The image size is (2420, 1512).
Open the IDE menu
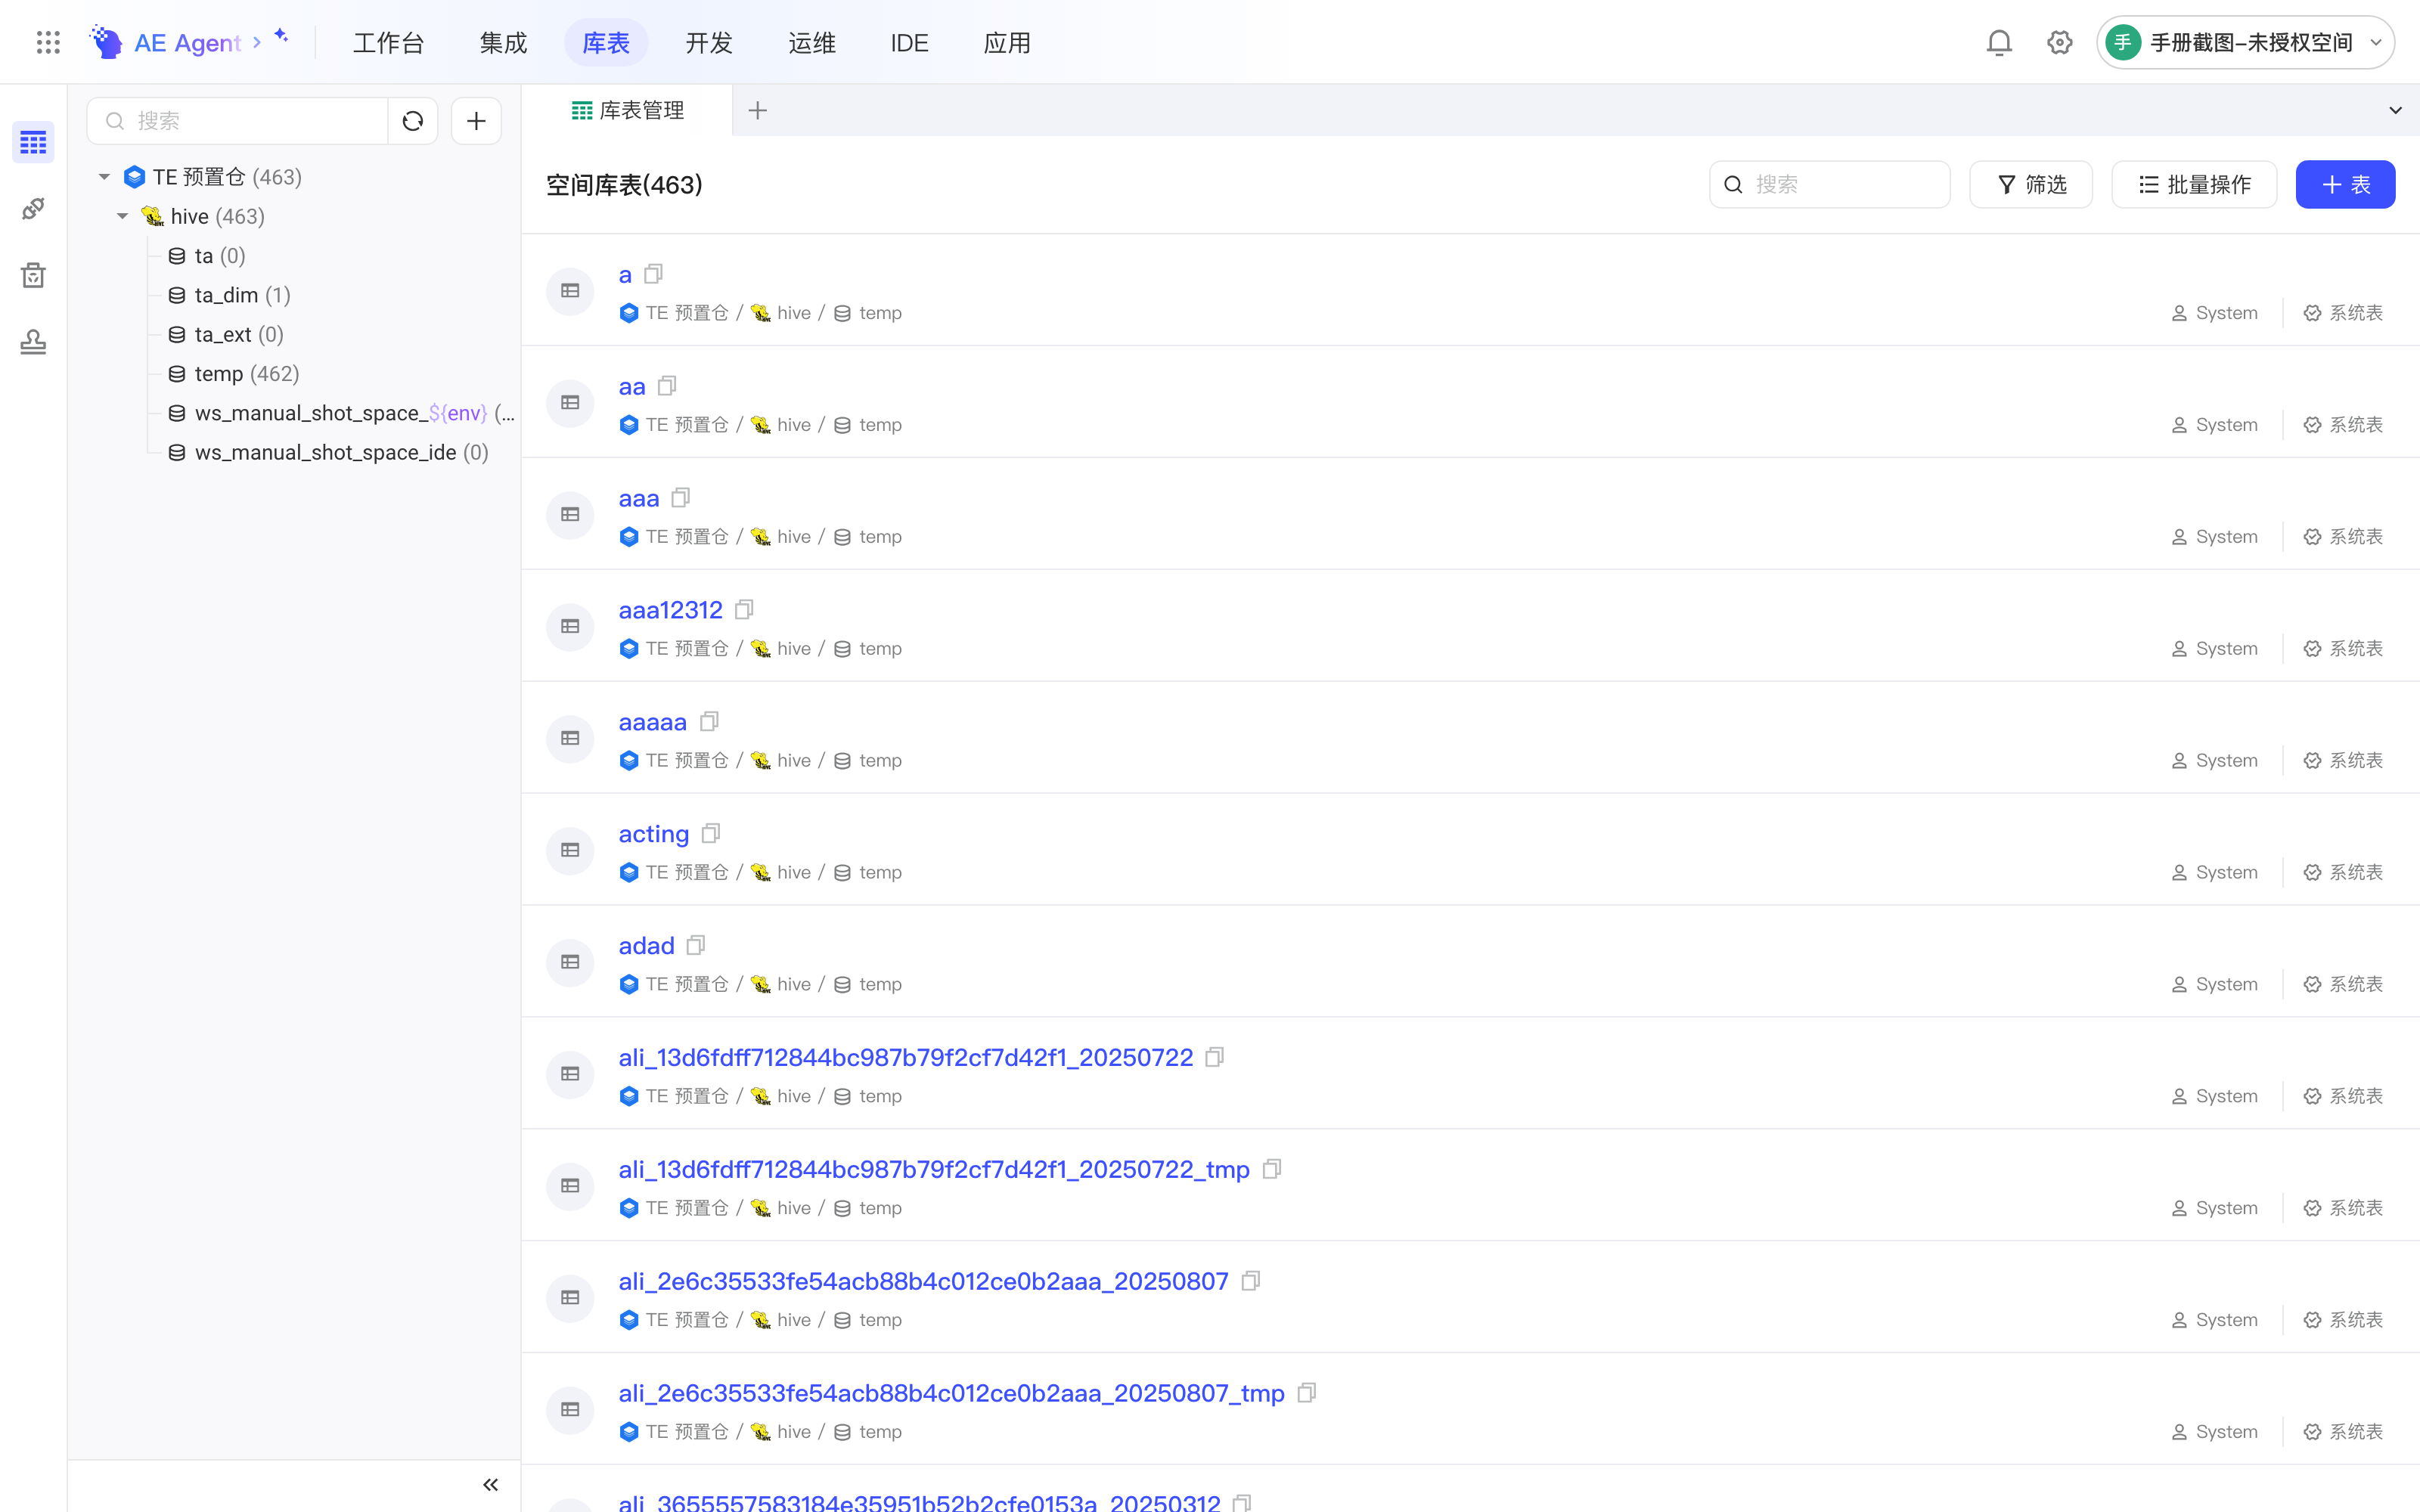click(x=909, y=43)
